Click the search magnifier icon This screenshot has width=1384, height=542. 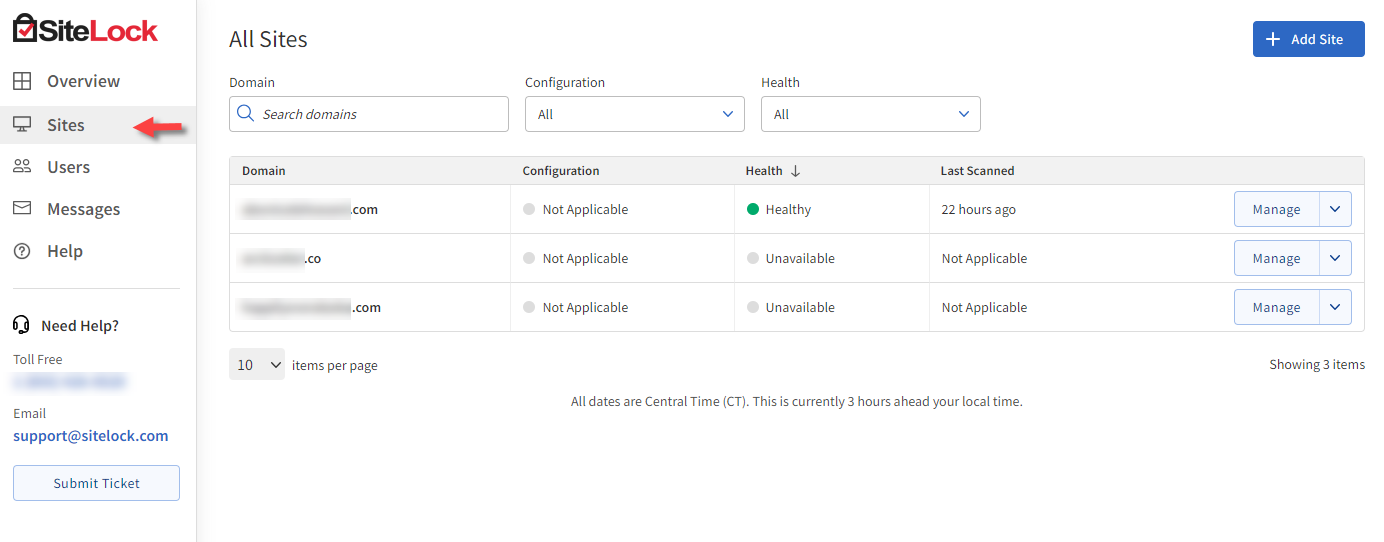click(x=246, y=114)
